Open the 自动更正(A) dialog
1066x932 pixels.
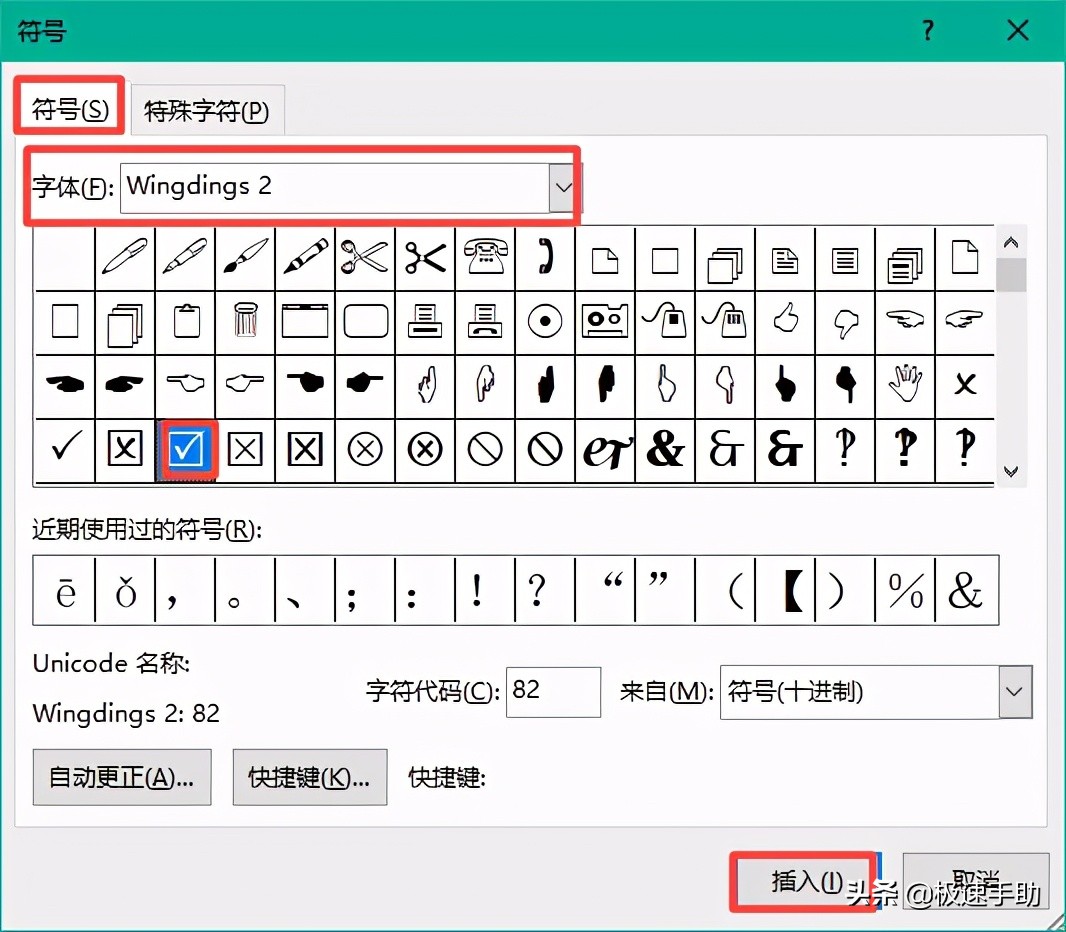121,777
